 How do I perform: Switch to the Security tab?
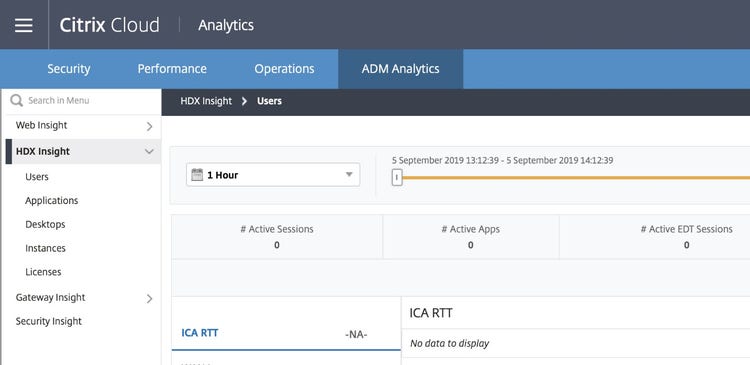pyautogui.click(x=68, y=69)
